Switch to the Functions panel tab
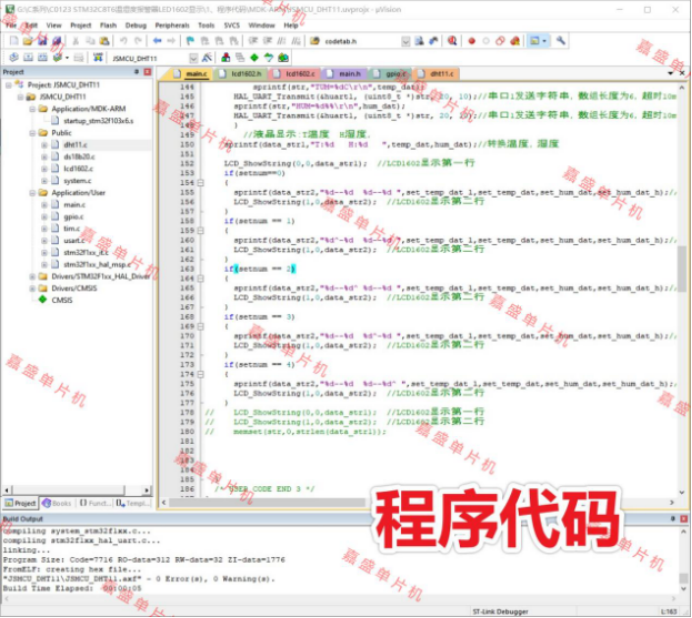The height and width of the screenshot is (618, 692). pyautogui.click(x=94, y=503)
